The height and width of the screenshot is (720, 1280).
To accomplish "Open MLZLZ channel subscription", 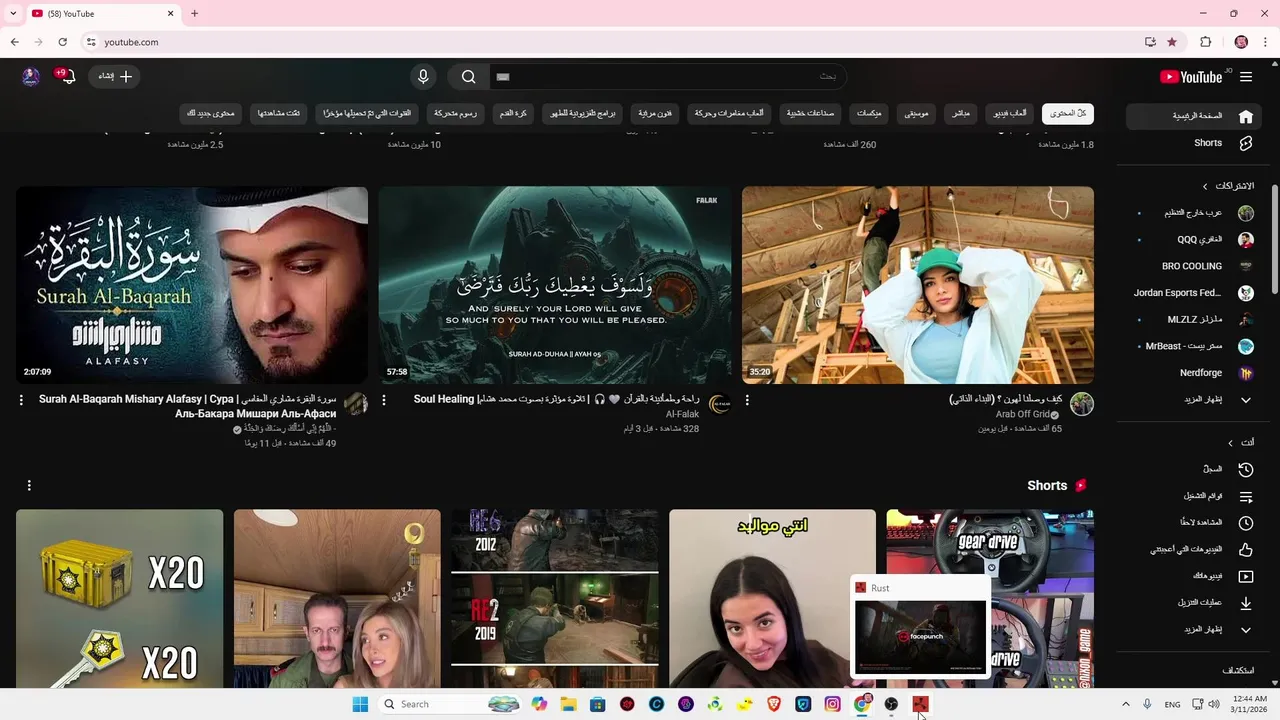I will [x=1194, y=320].
